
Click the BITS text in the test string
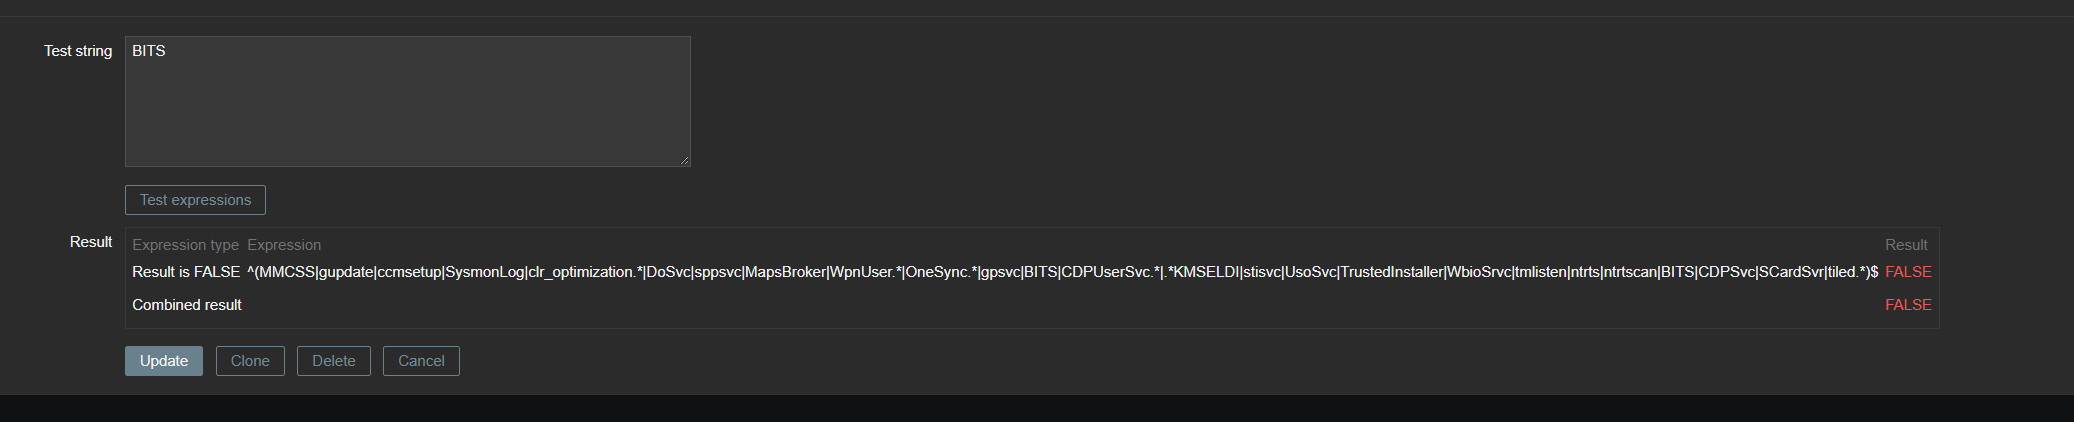(x=149, y=51)
